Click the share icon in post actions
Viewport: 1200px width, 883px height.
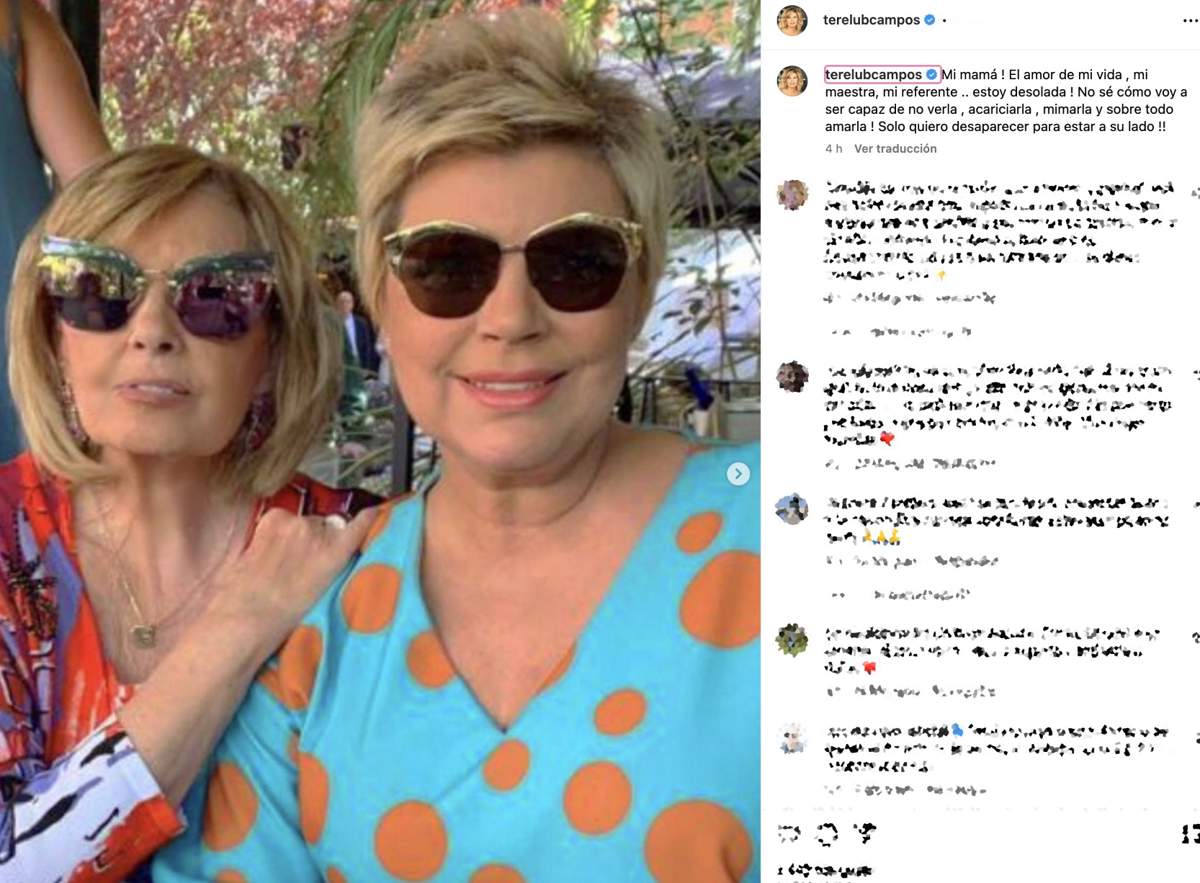point(866,832)
